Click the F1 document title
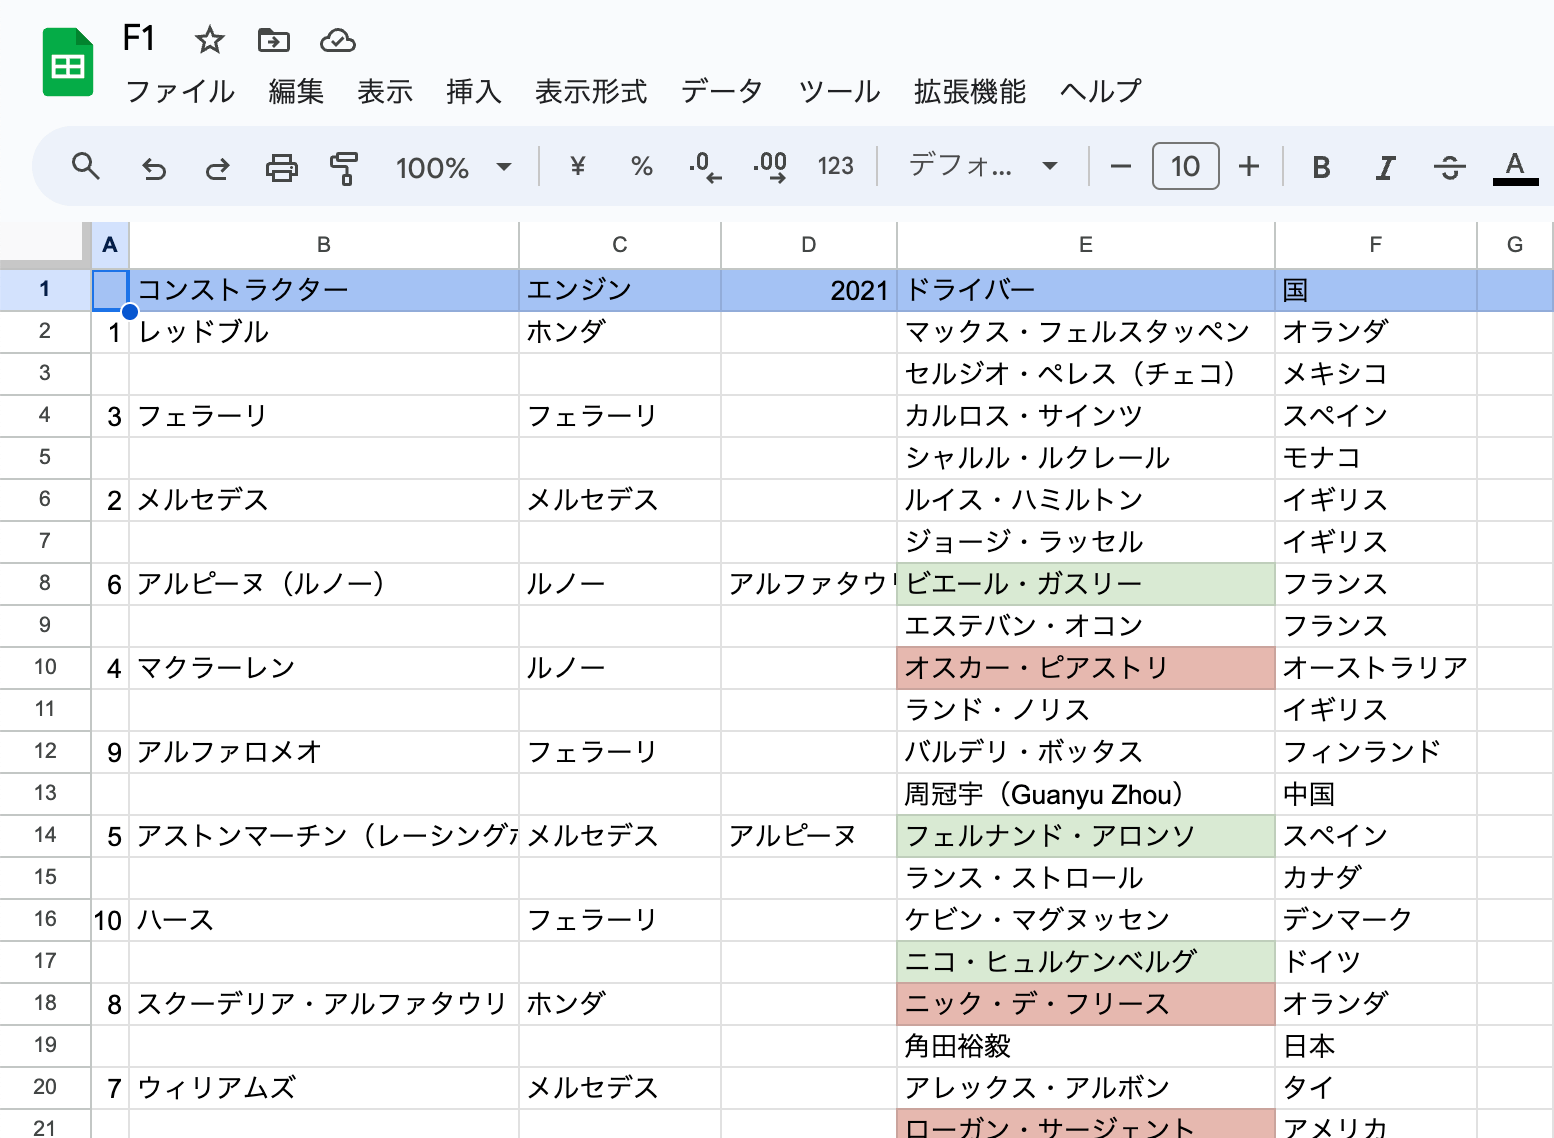The height and width of the screenshot is (1138, 1554). coord(138,39)
